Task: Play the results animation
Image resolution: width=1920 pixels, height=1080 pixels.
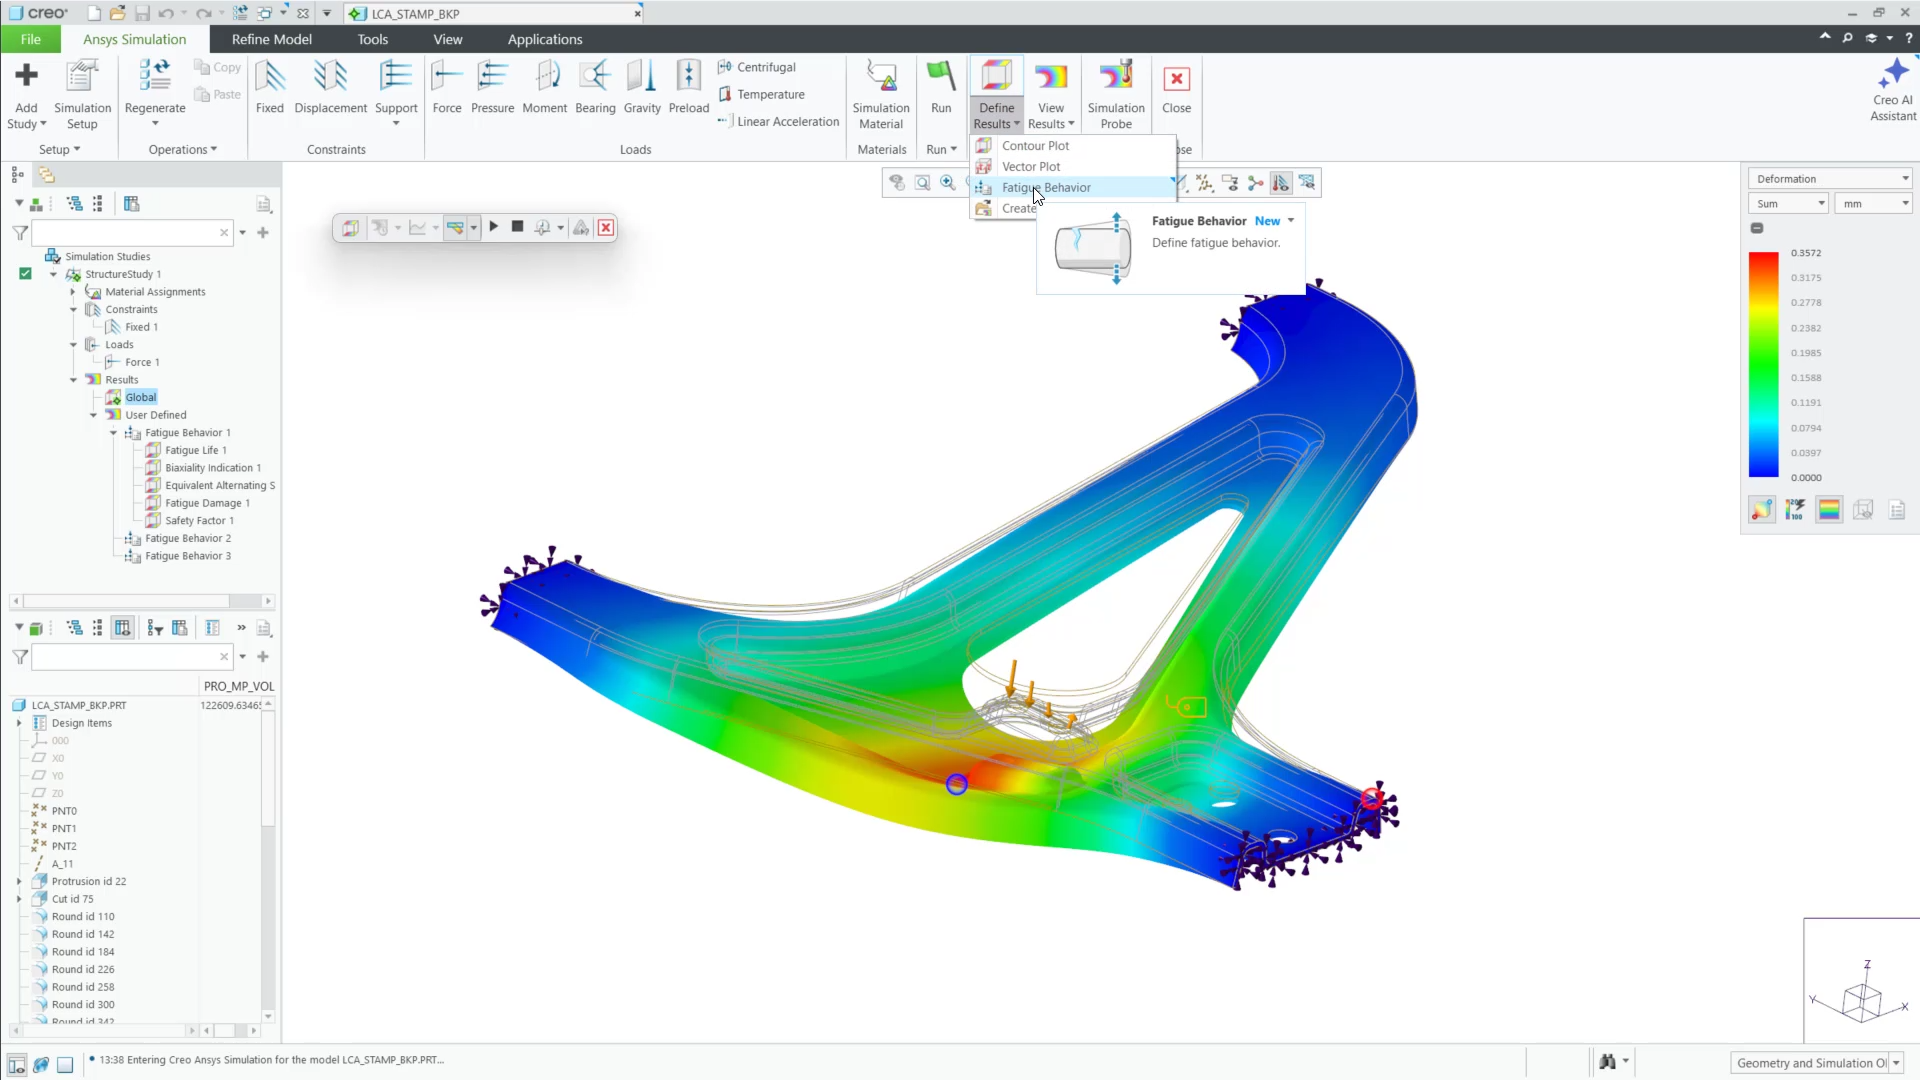Action: pyautogui.click(x=494, y=227)
